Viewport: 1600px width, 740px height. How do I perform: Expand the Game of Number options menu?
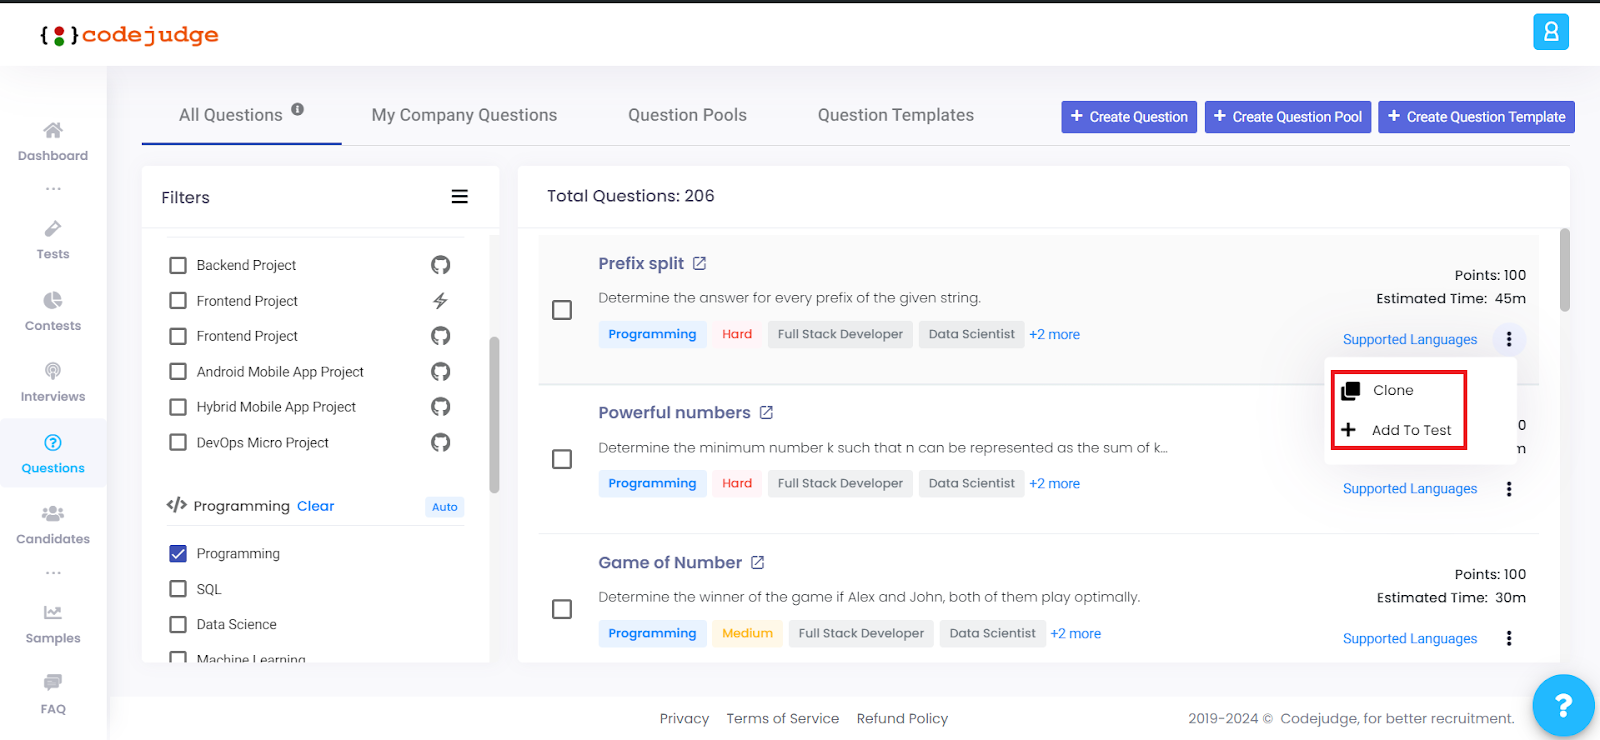point(1509,638)
